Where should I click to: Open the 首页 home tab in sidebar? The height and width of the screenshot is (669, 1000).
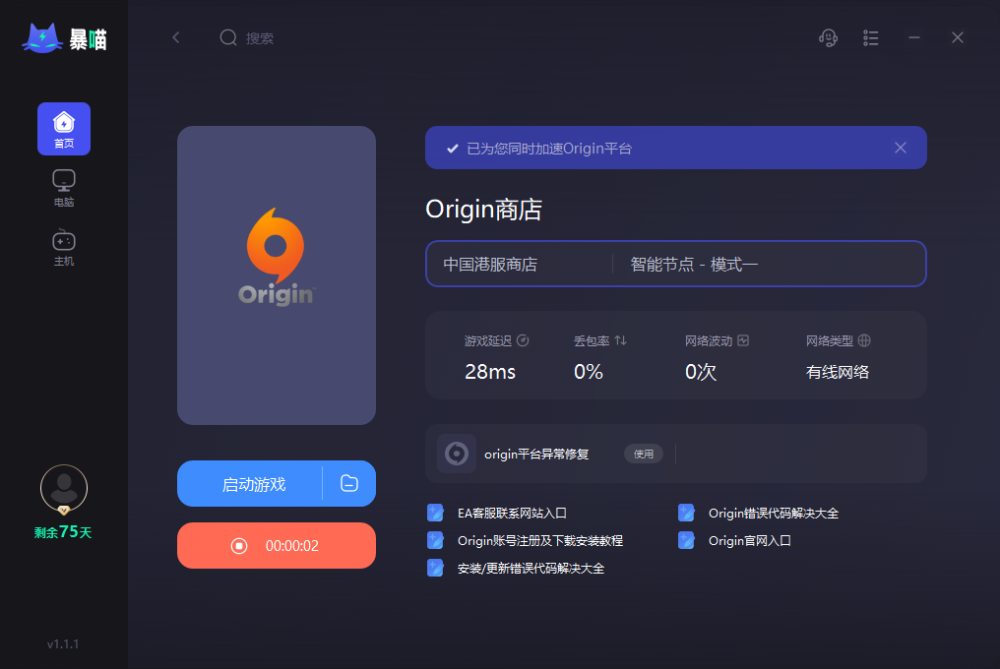point(64,129)
